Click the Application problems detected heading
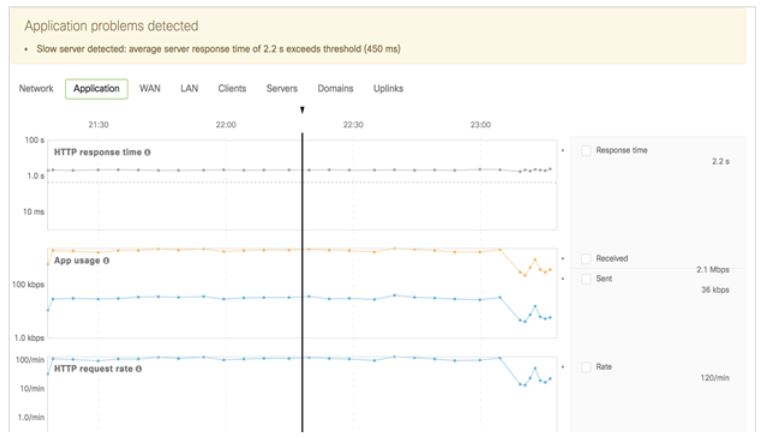Image resolution: width=762 pixels, height=439 pixels. (111, 25)
